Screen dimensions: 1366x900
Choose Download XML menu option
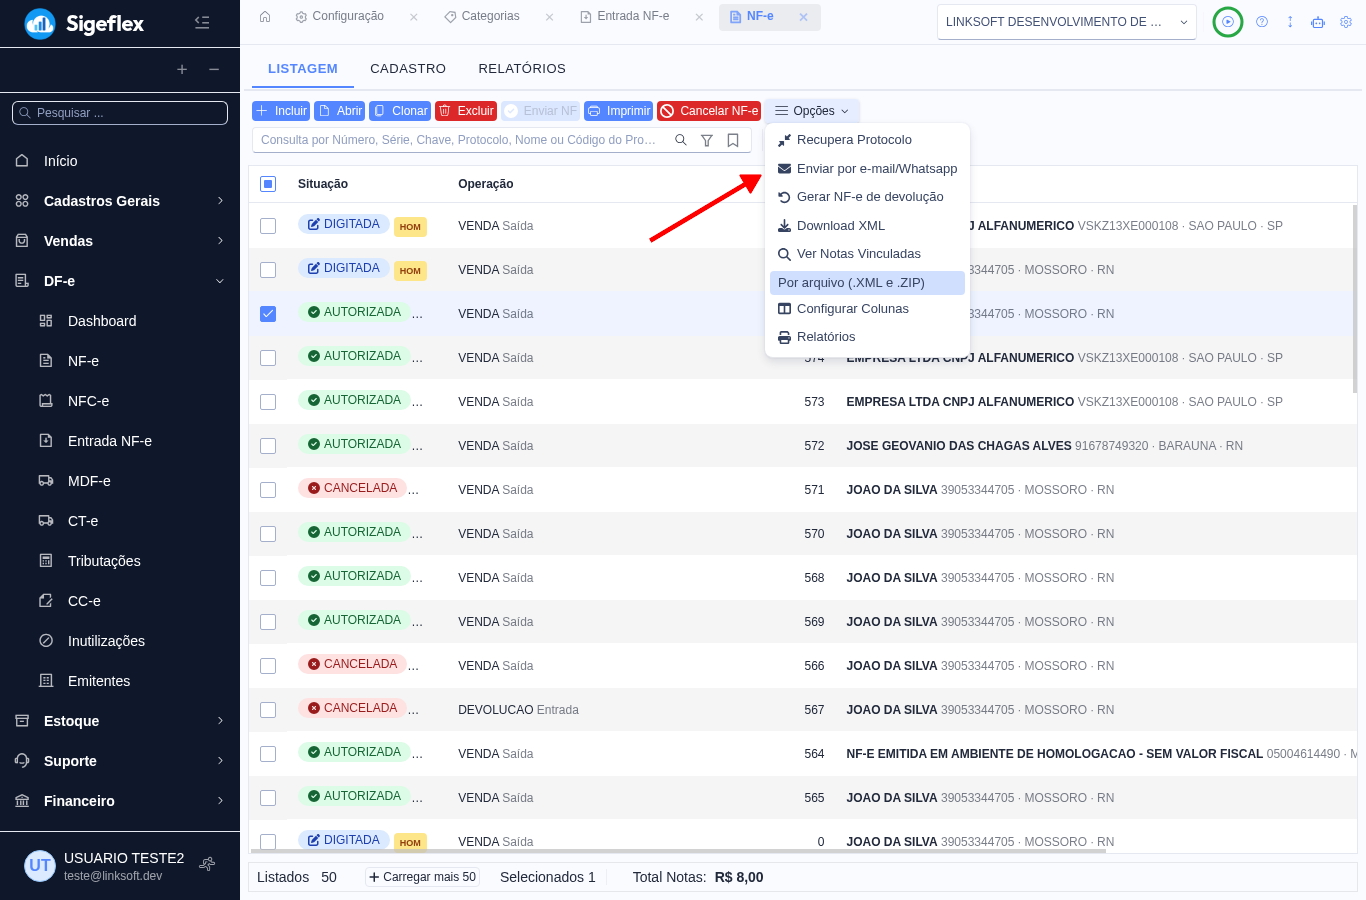pyautogui.click(x=867, y=226)
